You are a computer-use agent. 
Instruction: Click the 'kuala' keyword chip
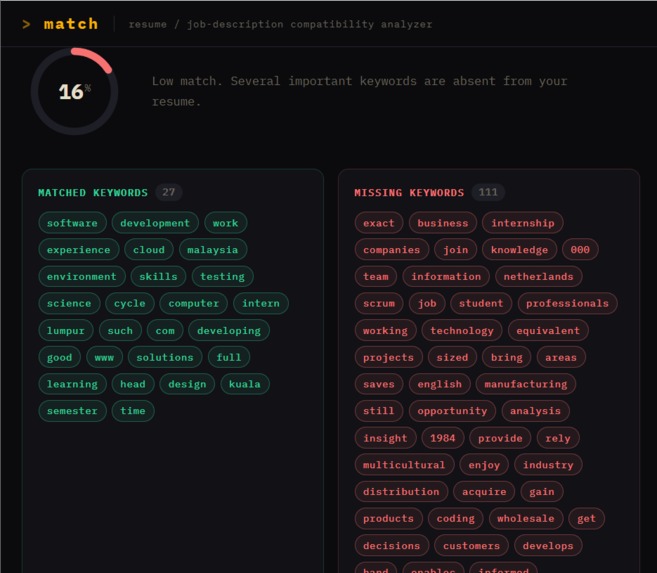coord(245,384)
